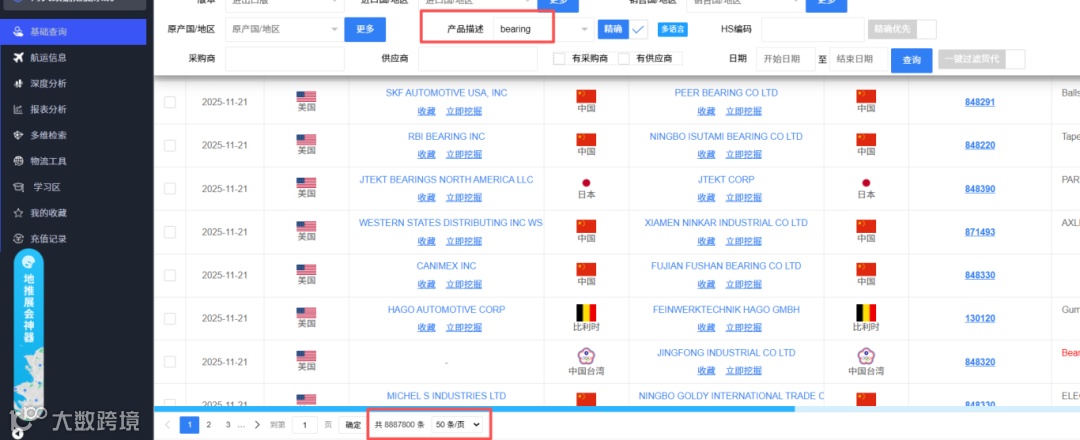Image resolution: width=1080 pixels, height=440 pixels.
Task: Select the WESTERN STATES DISTRIBUTING row checkbox
Action: pos(169,232)
